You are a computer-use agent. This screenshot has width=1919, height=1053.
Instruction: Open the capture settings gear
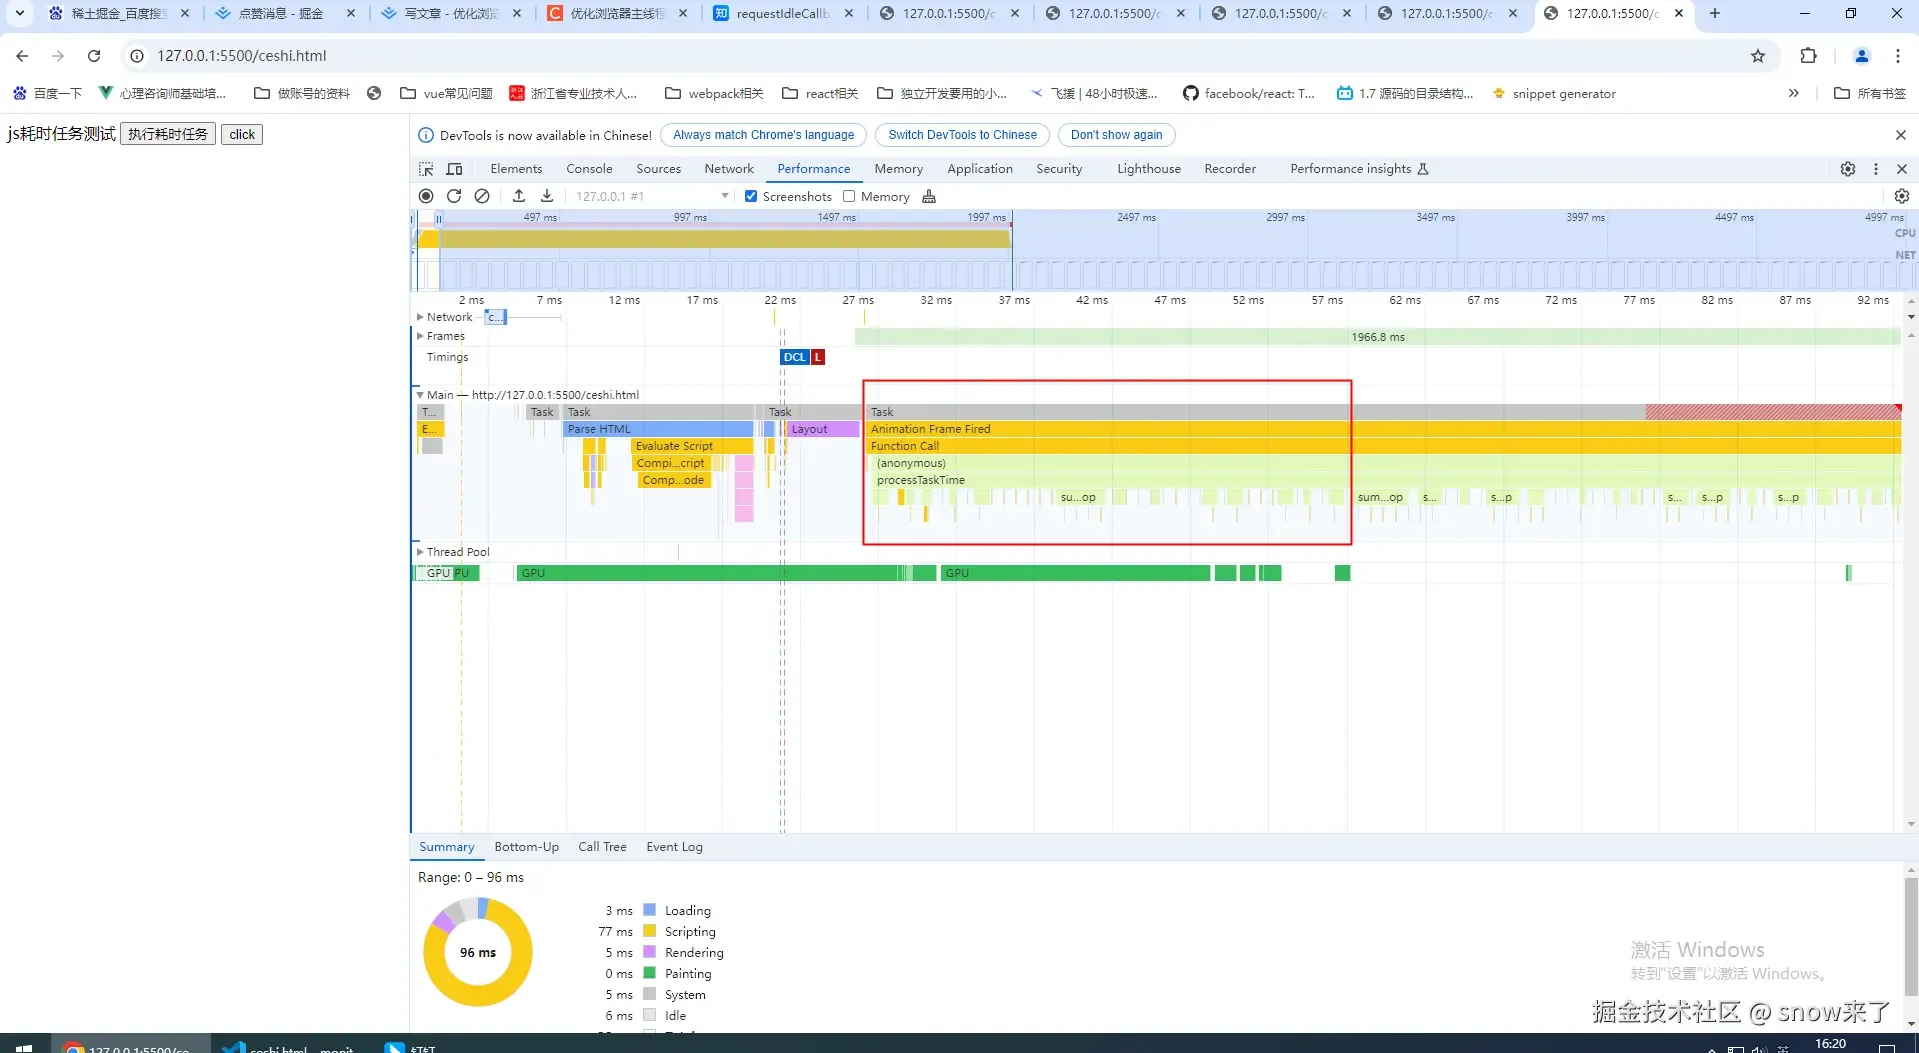click(x=1901, y=196)
